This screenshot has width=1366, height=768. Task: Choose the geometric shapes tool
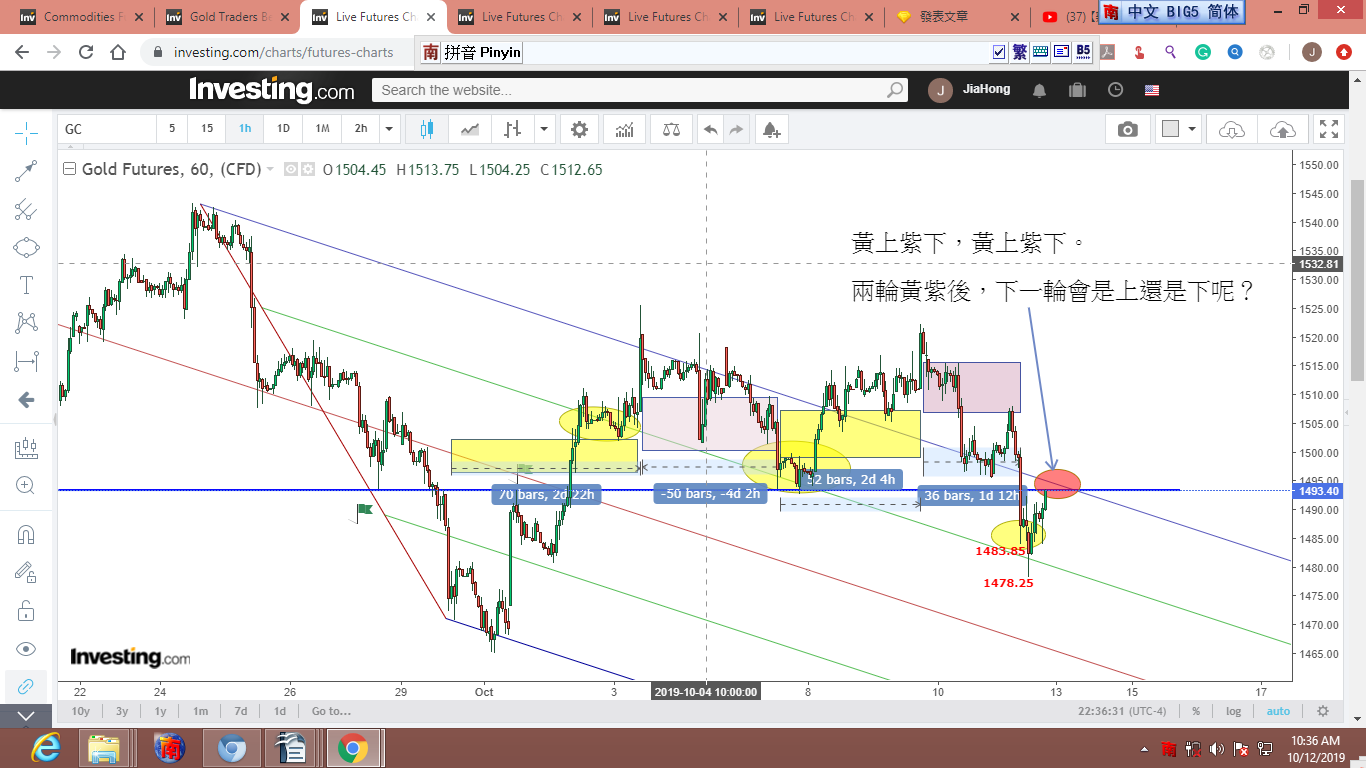coord(26,247)
